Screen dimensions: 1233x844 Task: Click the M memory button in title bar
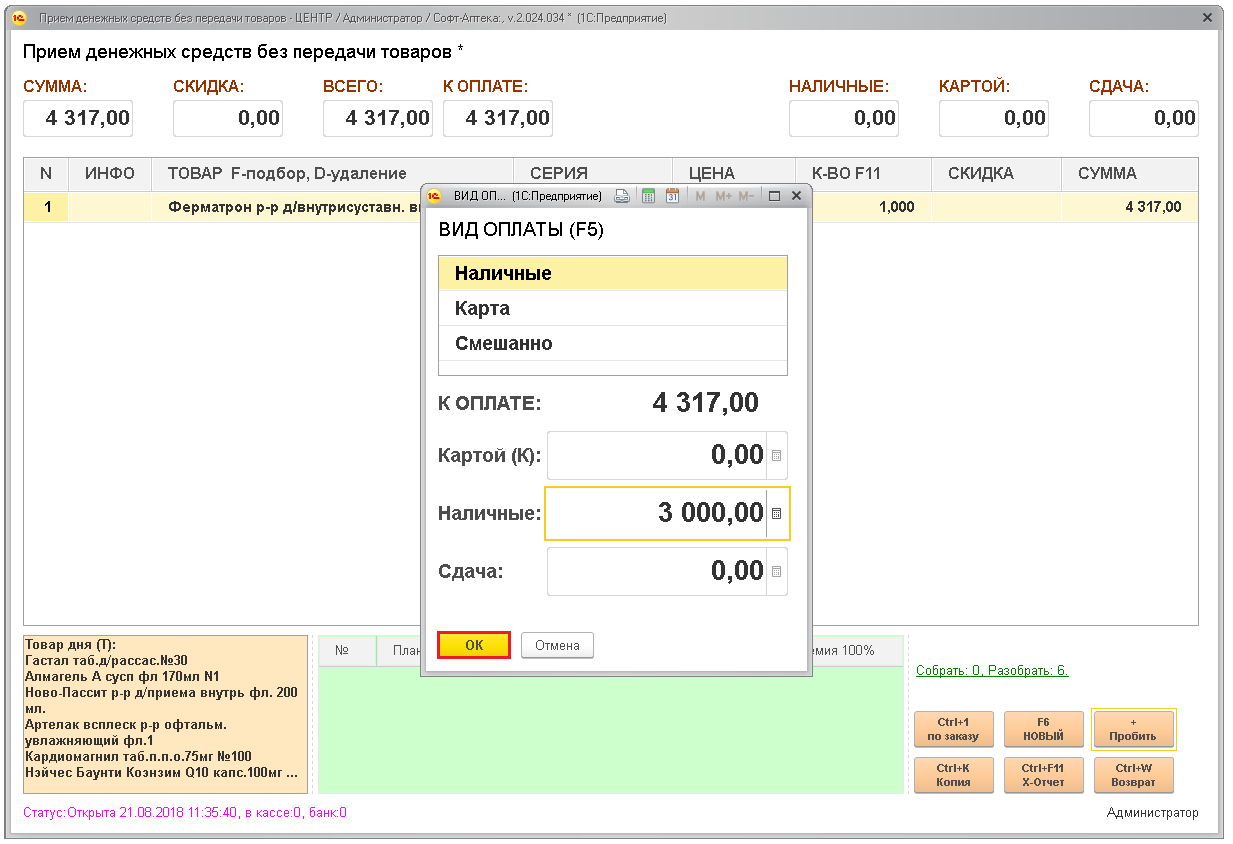[x=700, y=196]
